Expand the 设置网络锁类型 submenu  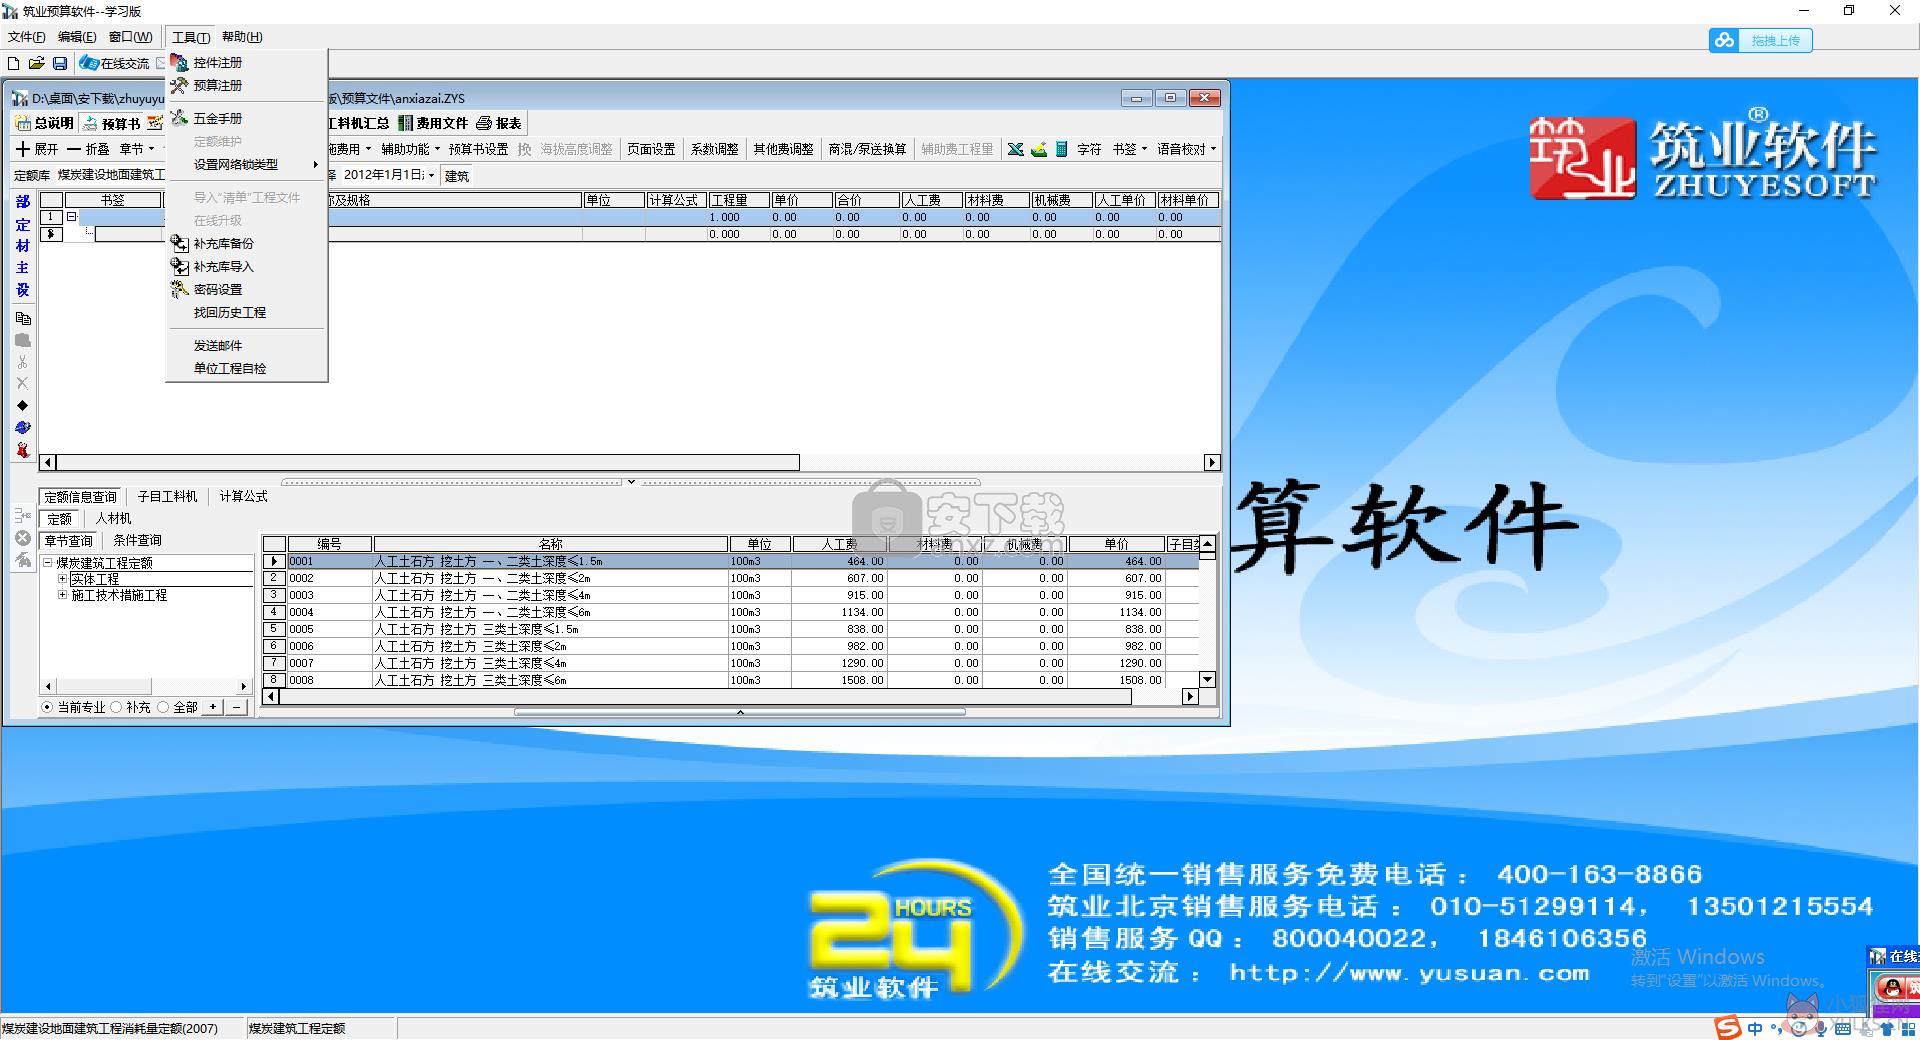pyautogui.click(x=246, y=164)
